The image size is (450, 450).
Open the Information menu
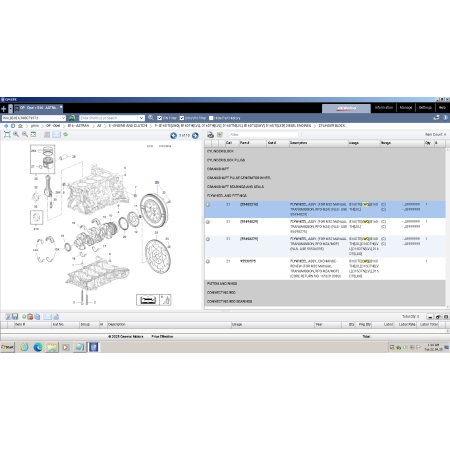coord(384,108)
